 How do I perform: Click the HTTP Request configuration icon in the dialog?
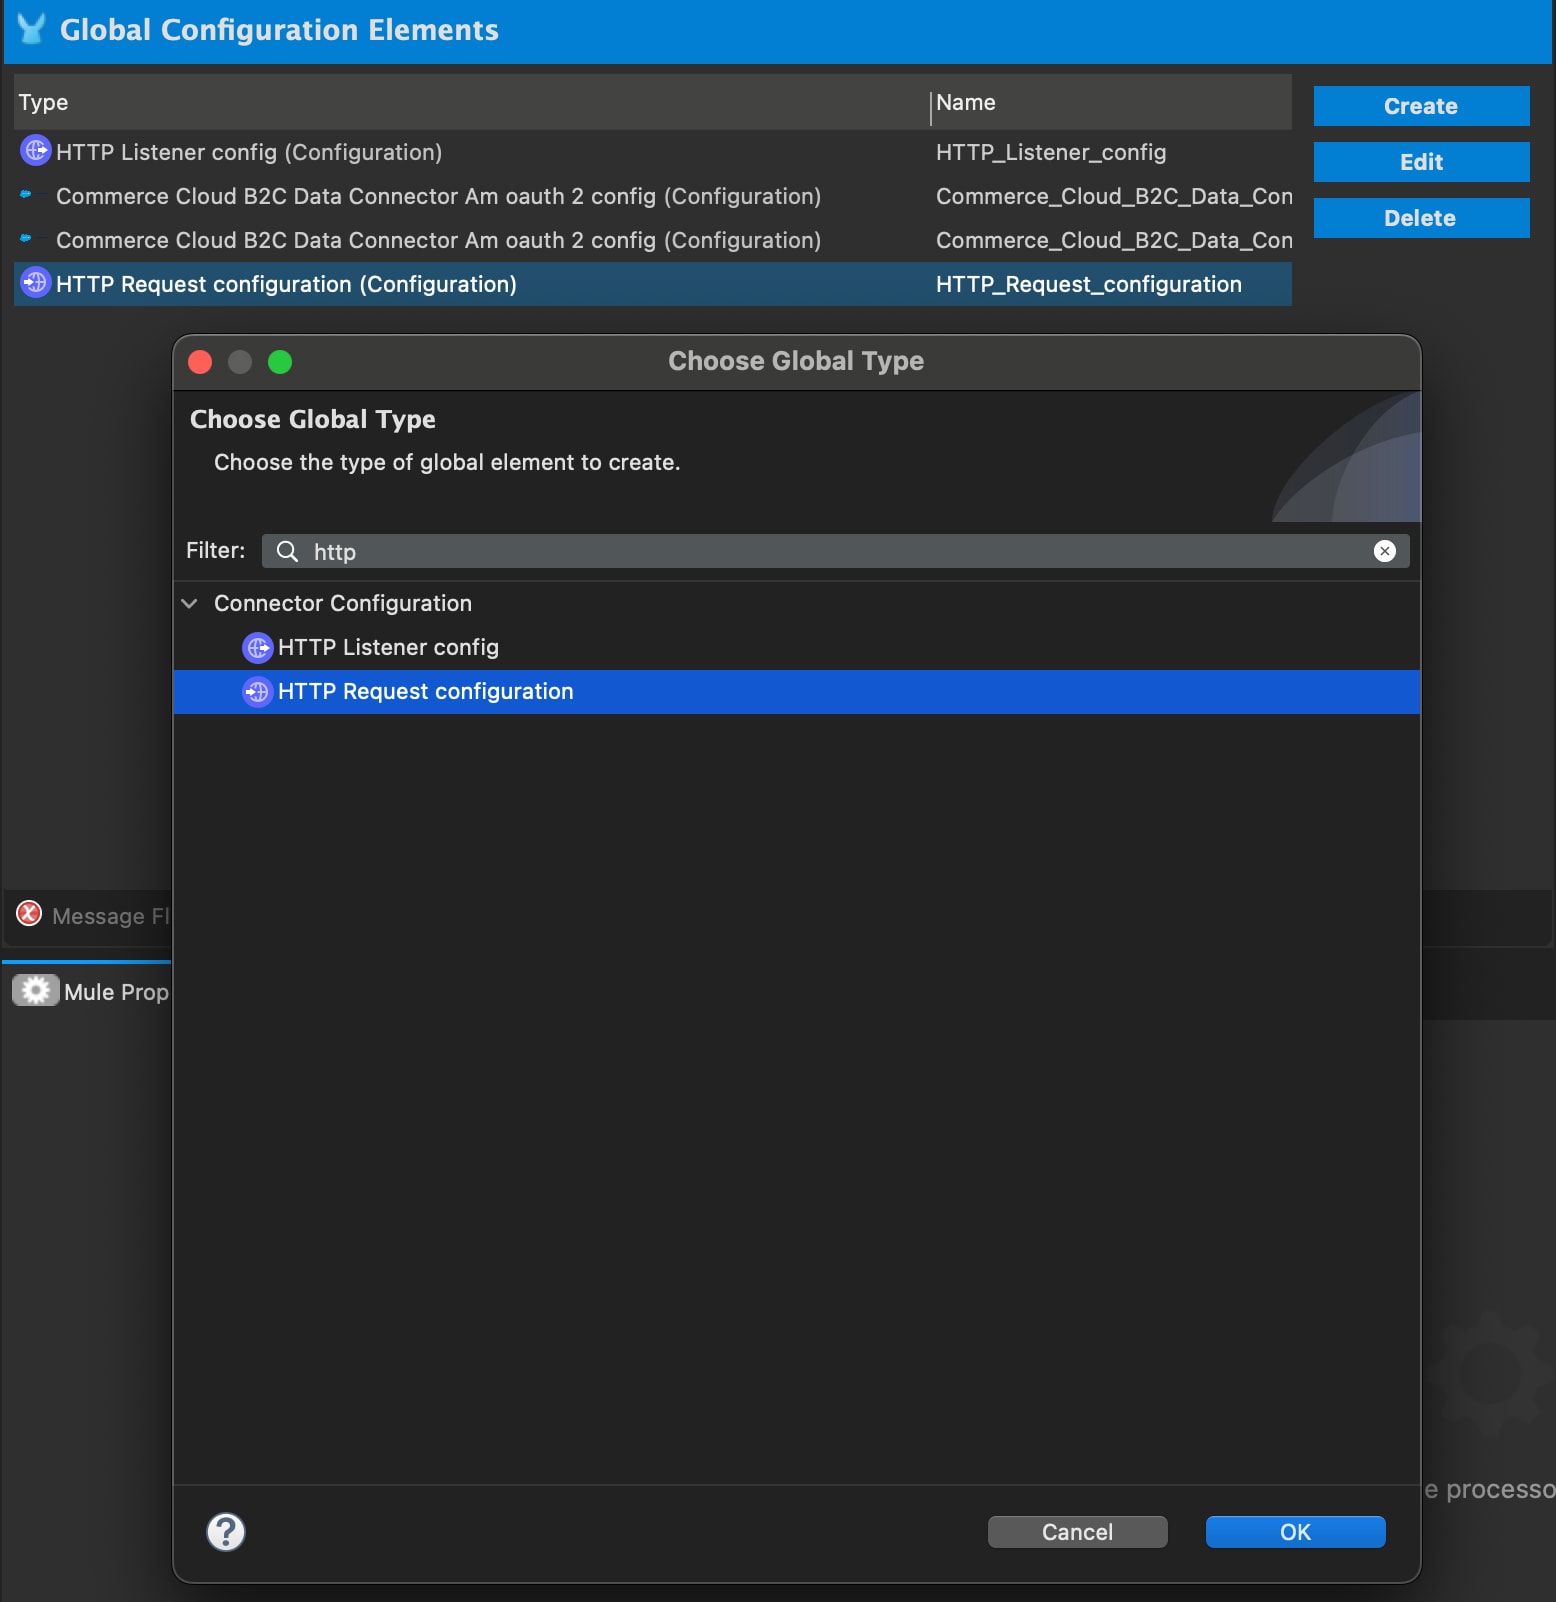point(258,692)
